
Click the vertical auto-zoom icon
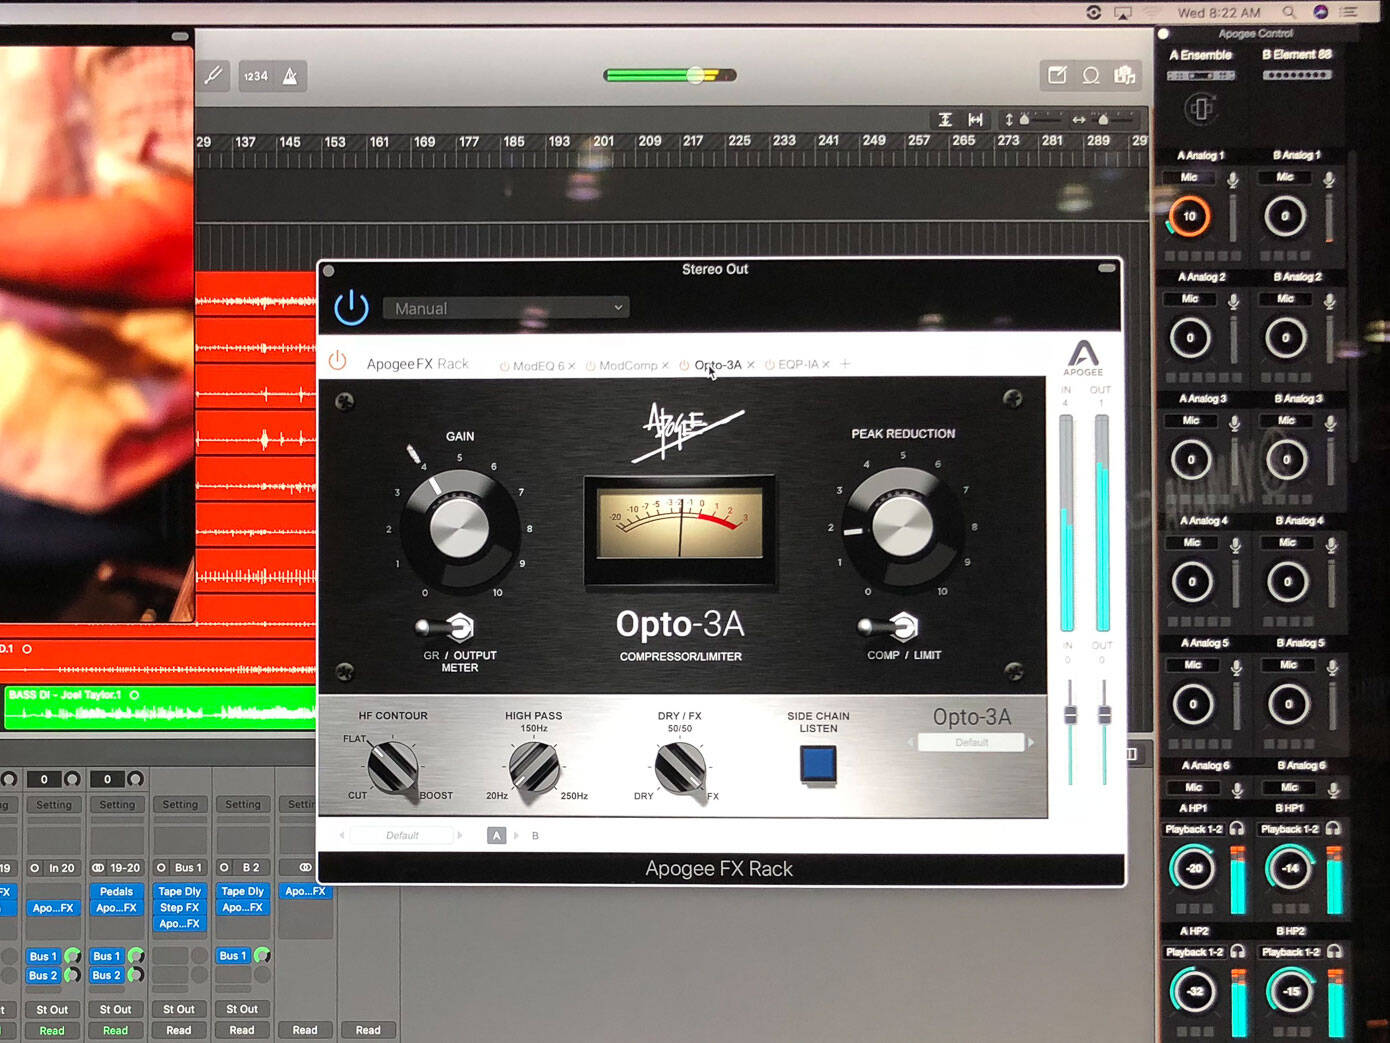pos(945,119)
